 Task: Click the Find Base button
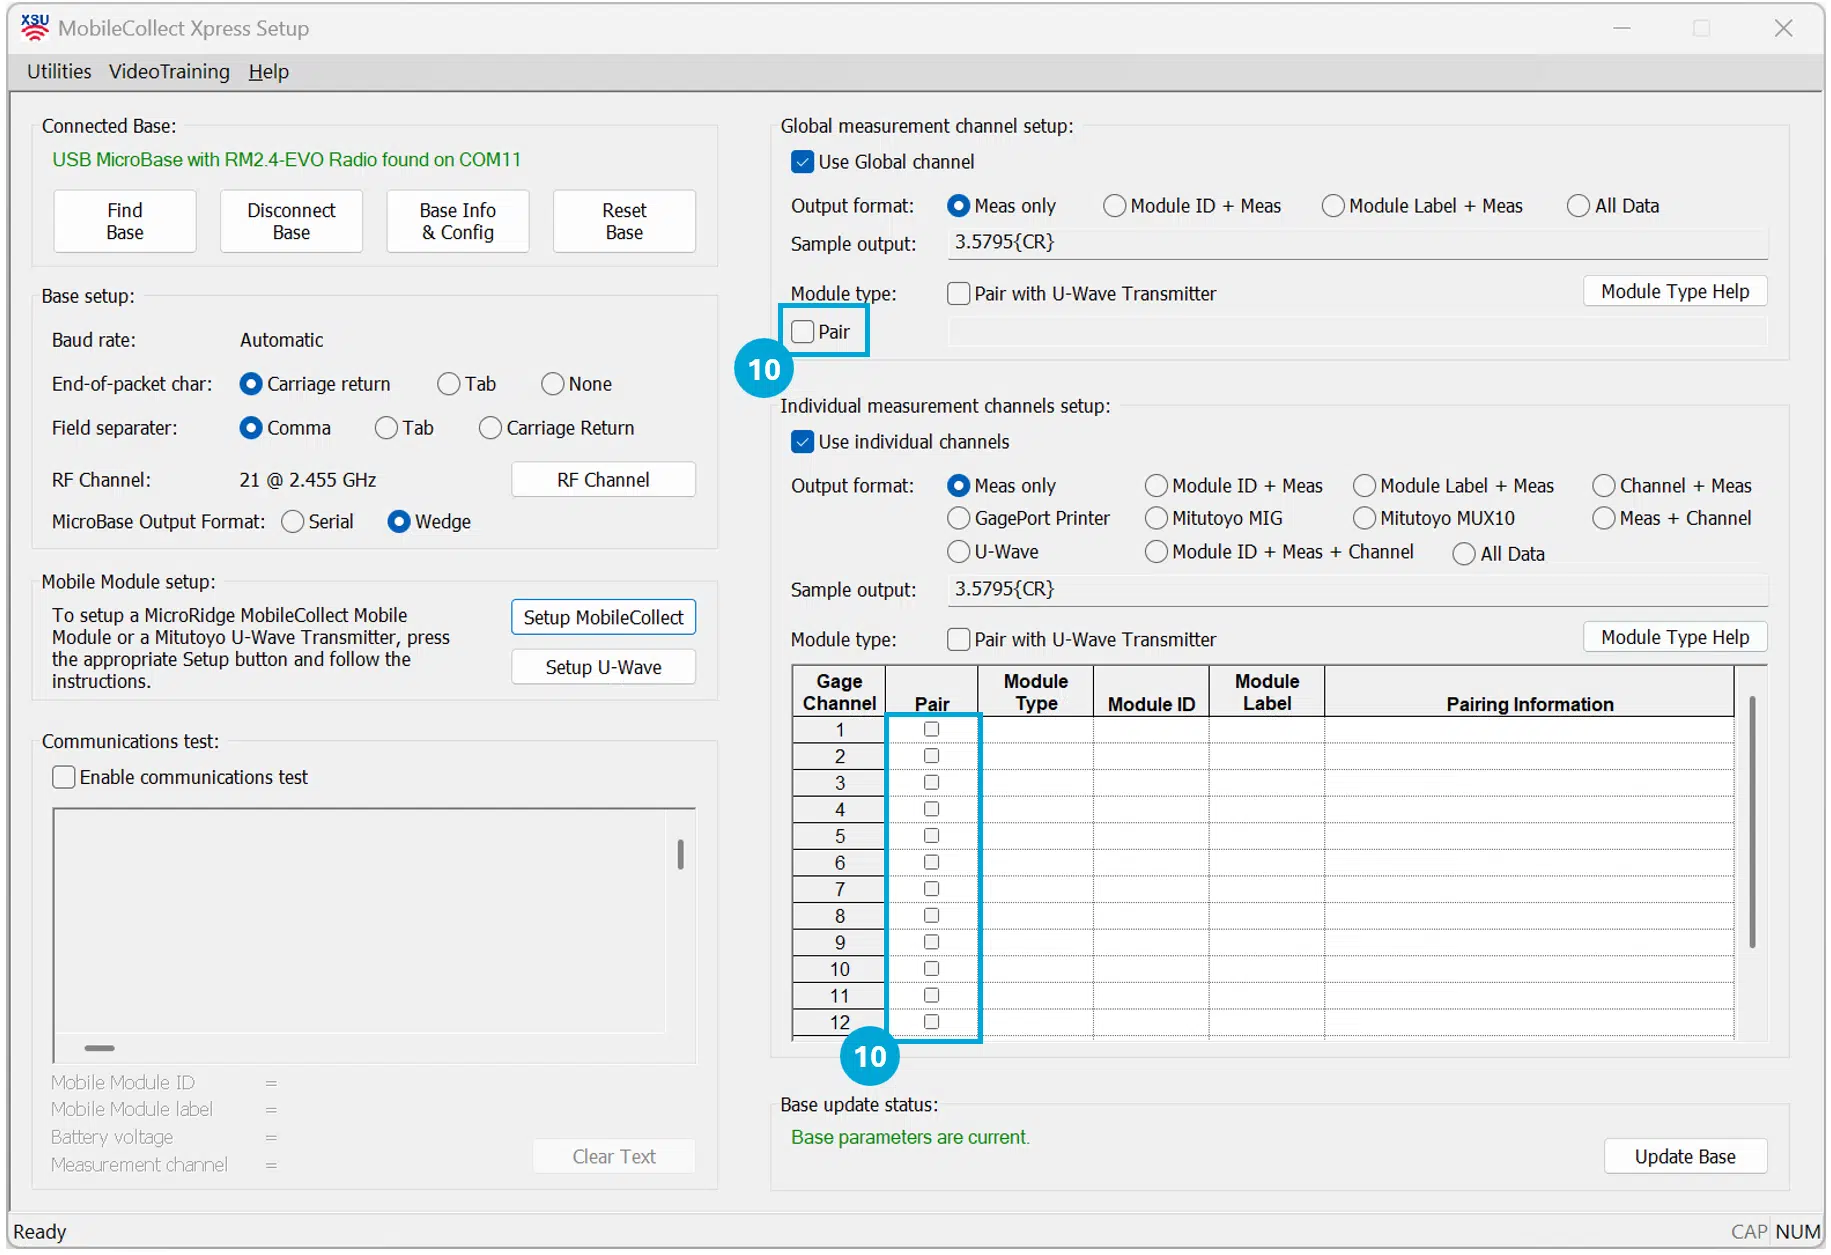pos(125,221)
